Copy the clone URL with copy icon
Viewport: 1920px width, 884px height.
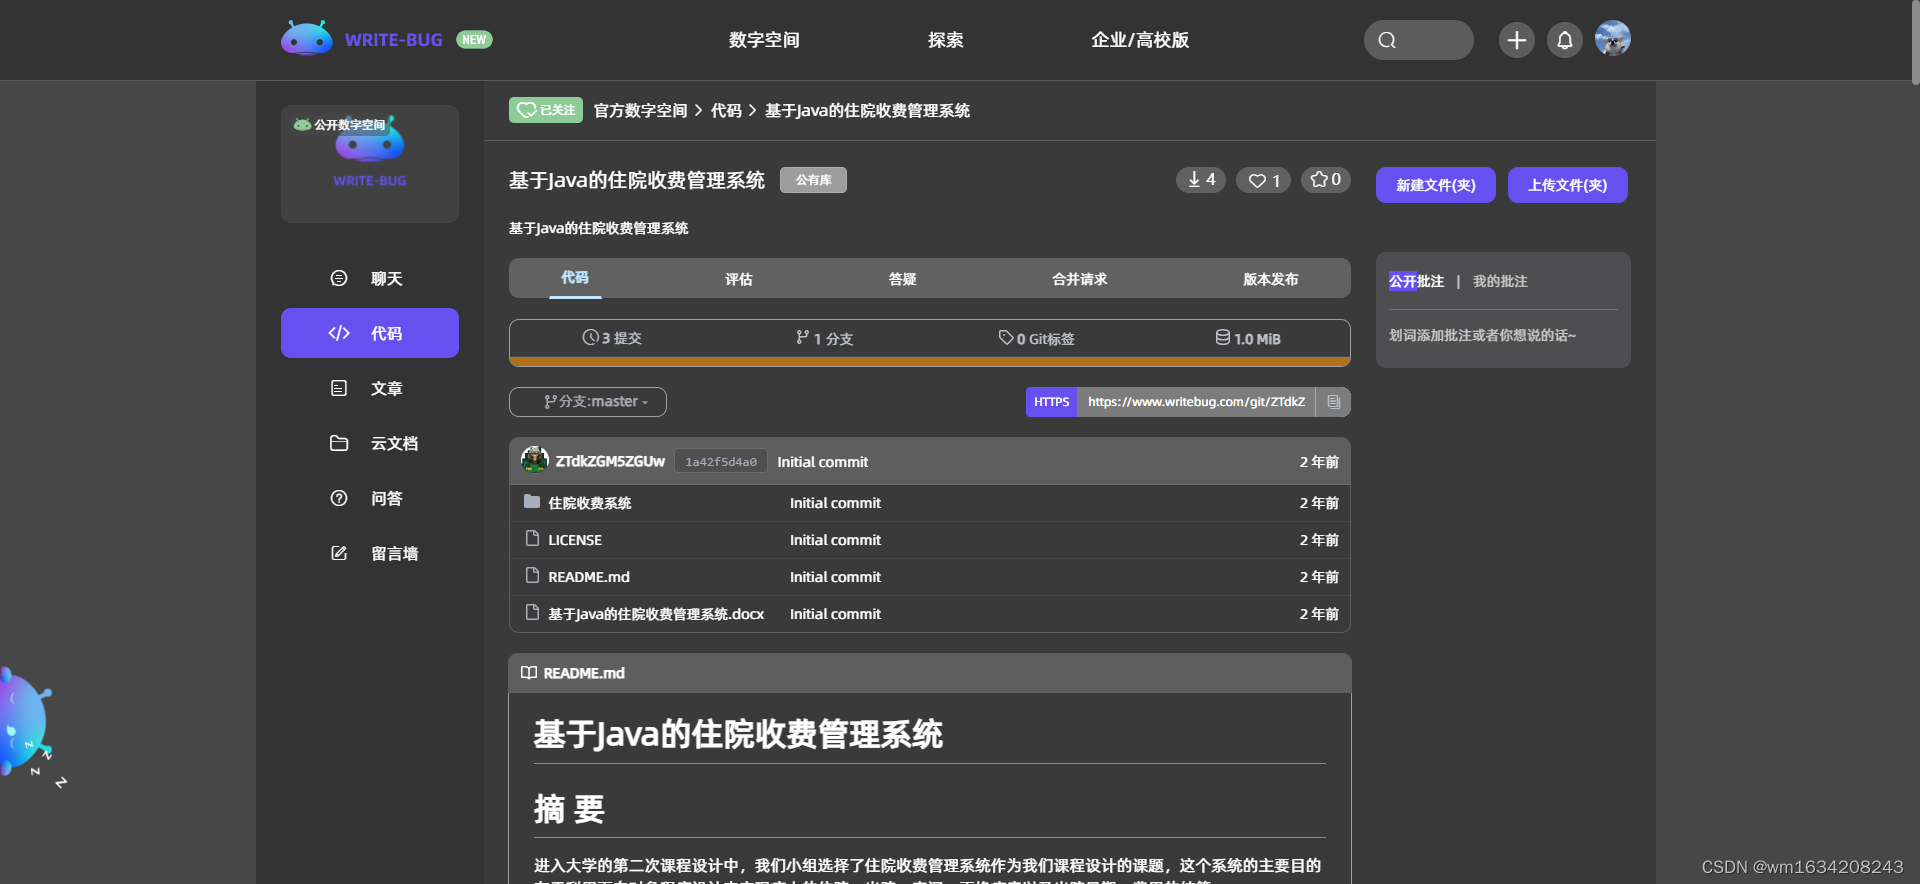[1334, 402]
